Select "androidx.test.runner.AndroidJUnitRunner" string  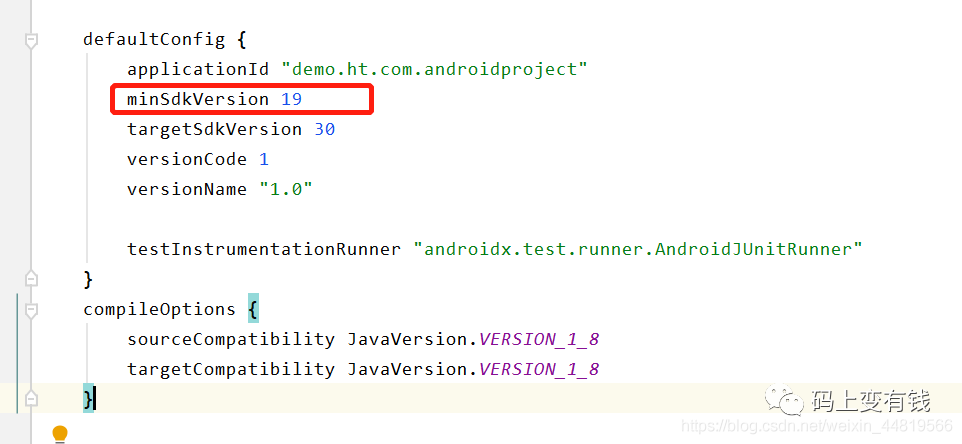(x=638, y=250)
